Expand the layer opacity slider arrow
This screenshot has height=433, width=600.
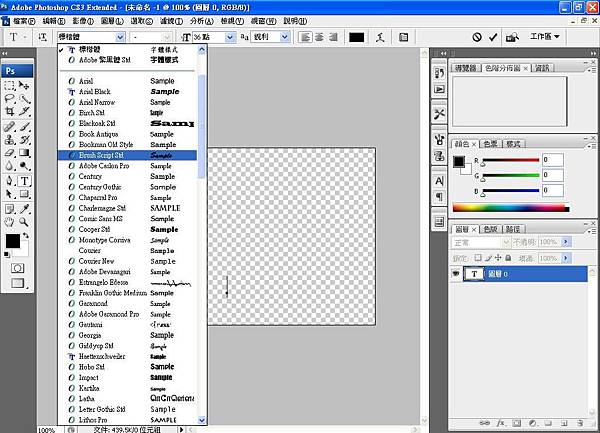pyautogui.click(x=566, y=242)
